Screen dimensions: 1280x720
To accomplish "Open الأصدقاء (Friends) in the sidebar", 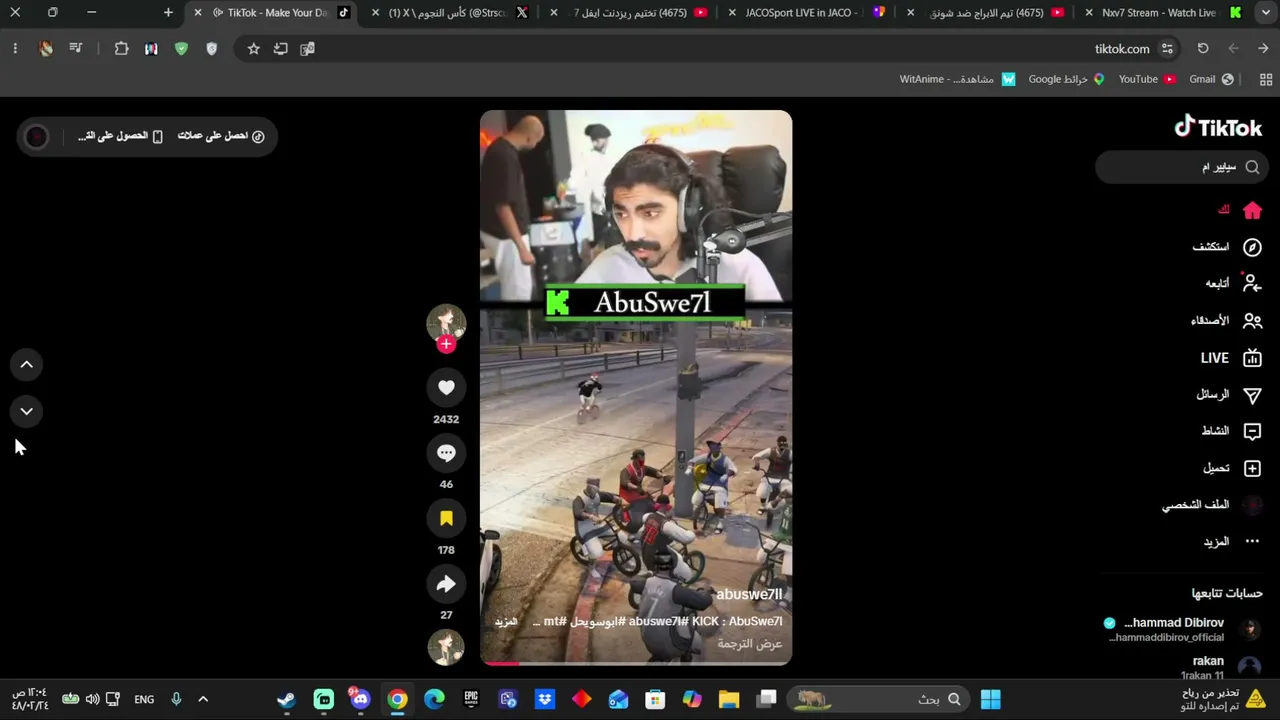I will click(x=1226, y=321).
